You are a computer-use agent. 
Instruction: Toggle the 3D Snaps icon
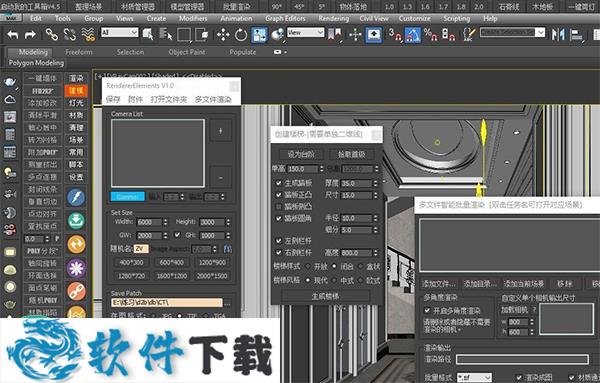point(395,35)
